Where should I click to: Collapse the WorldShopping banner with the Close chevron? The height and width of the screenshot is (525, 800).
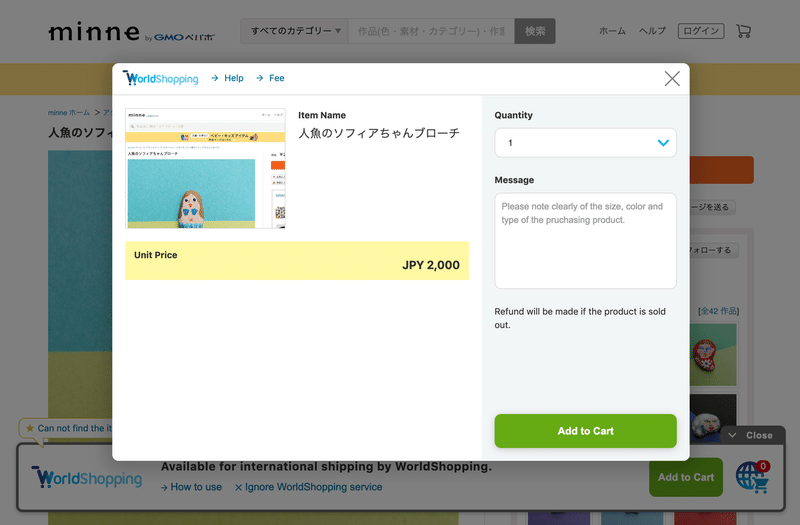pos(753,435)
